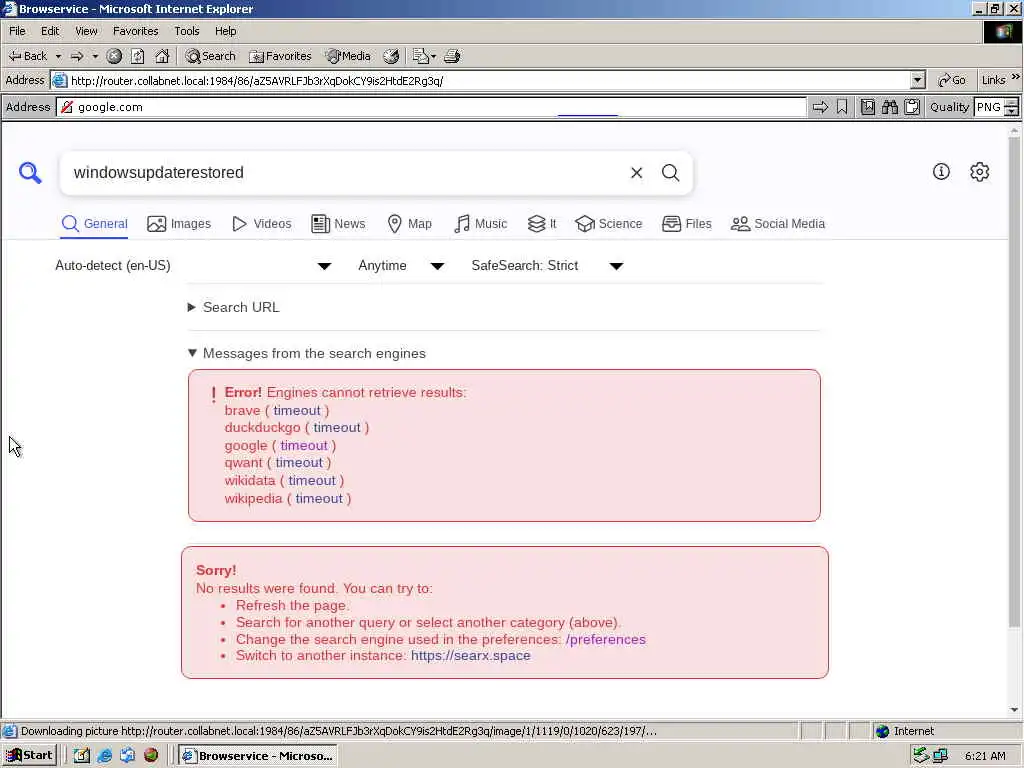The width and height of the screenshot is (1024, 768).
Task: Click the duckduckgo timeout link
Action: (x=337, y=428)
